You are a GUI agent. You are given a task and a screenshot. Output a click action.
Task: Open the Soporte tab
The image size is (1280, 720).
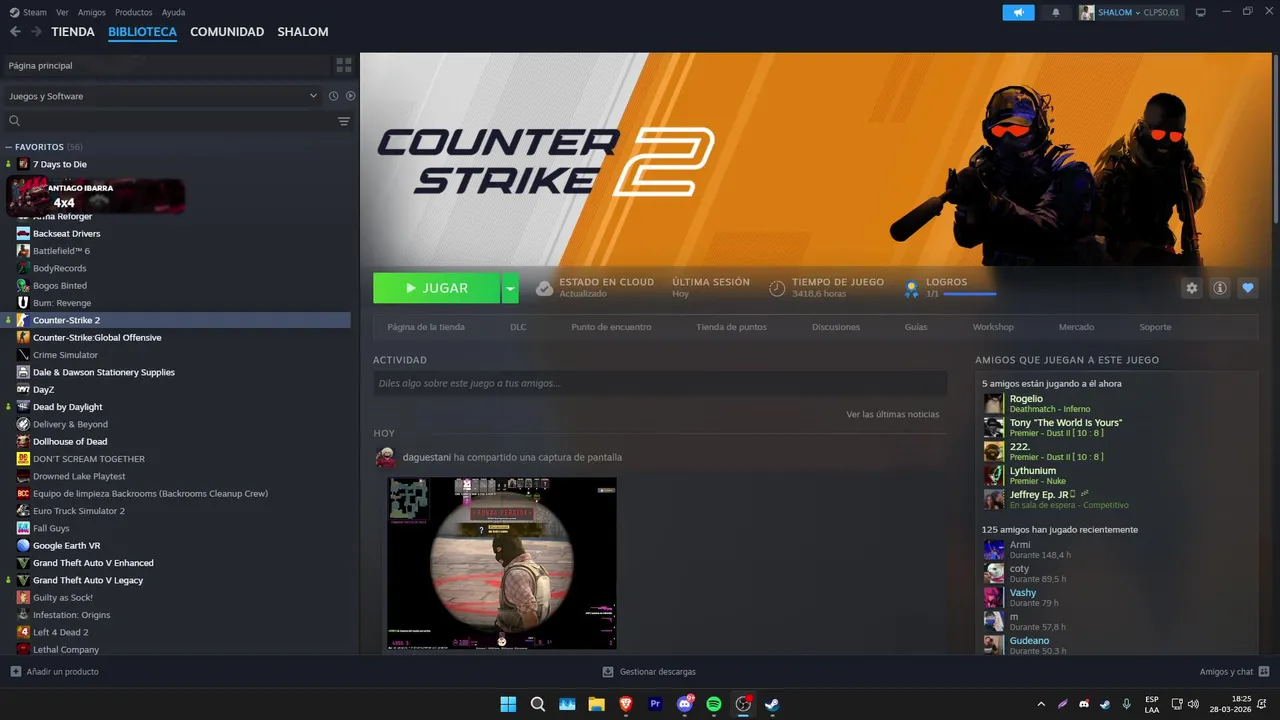(1155, 327)
